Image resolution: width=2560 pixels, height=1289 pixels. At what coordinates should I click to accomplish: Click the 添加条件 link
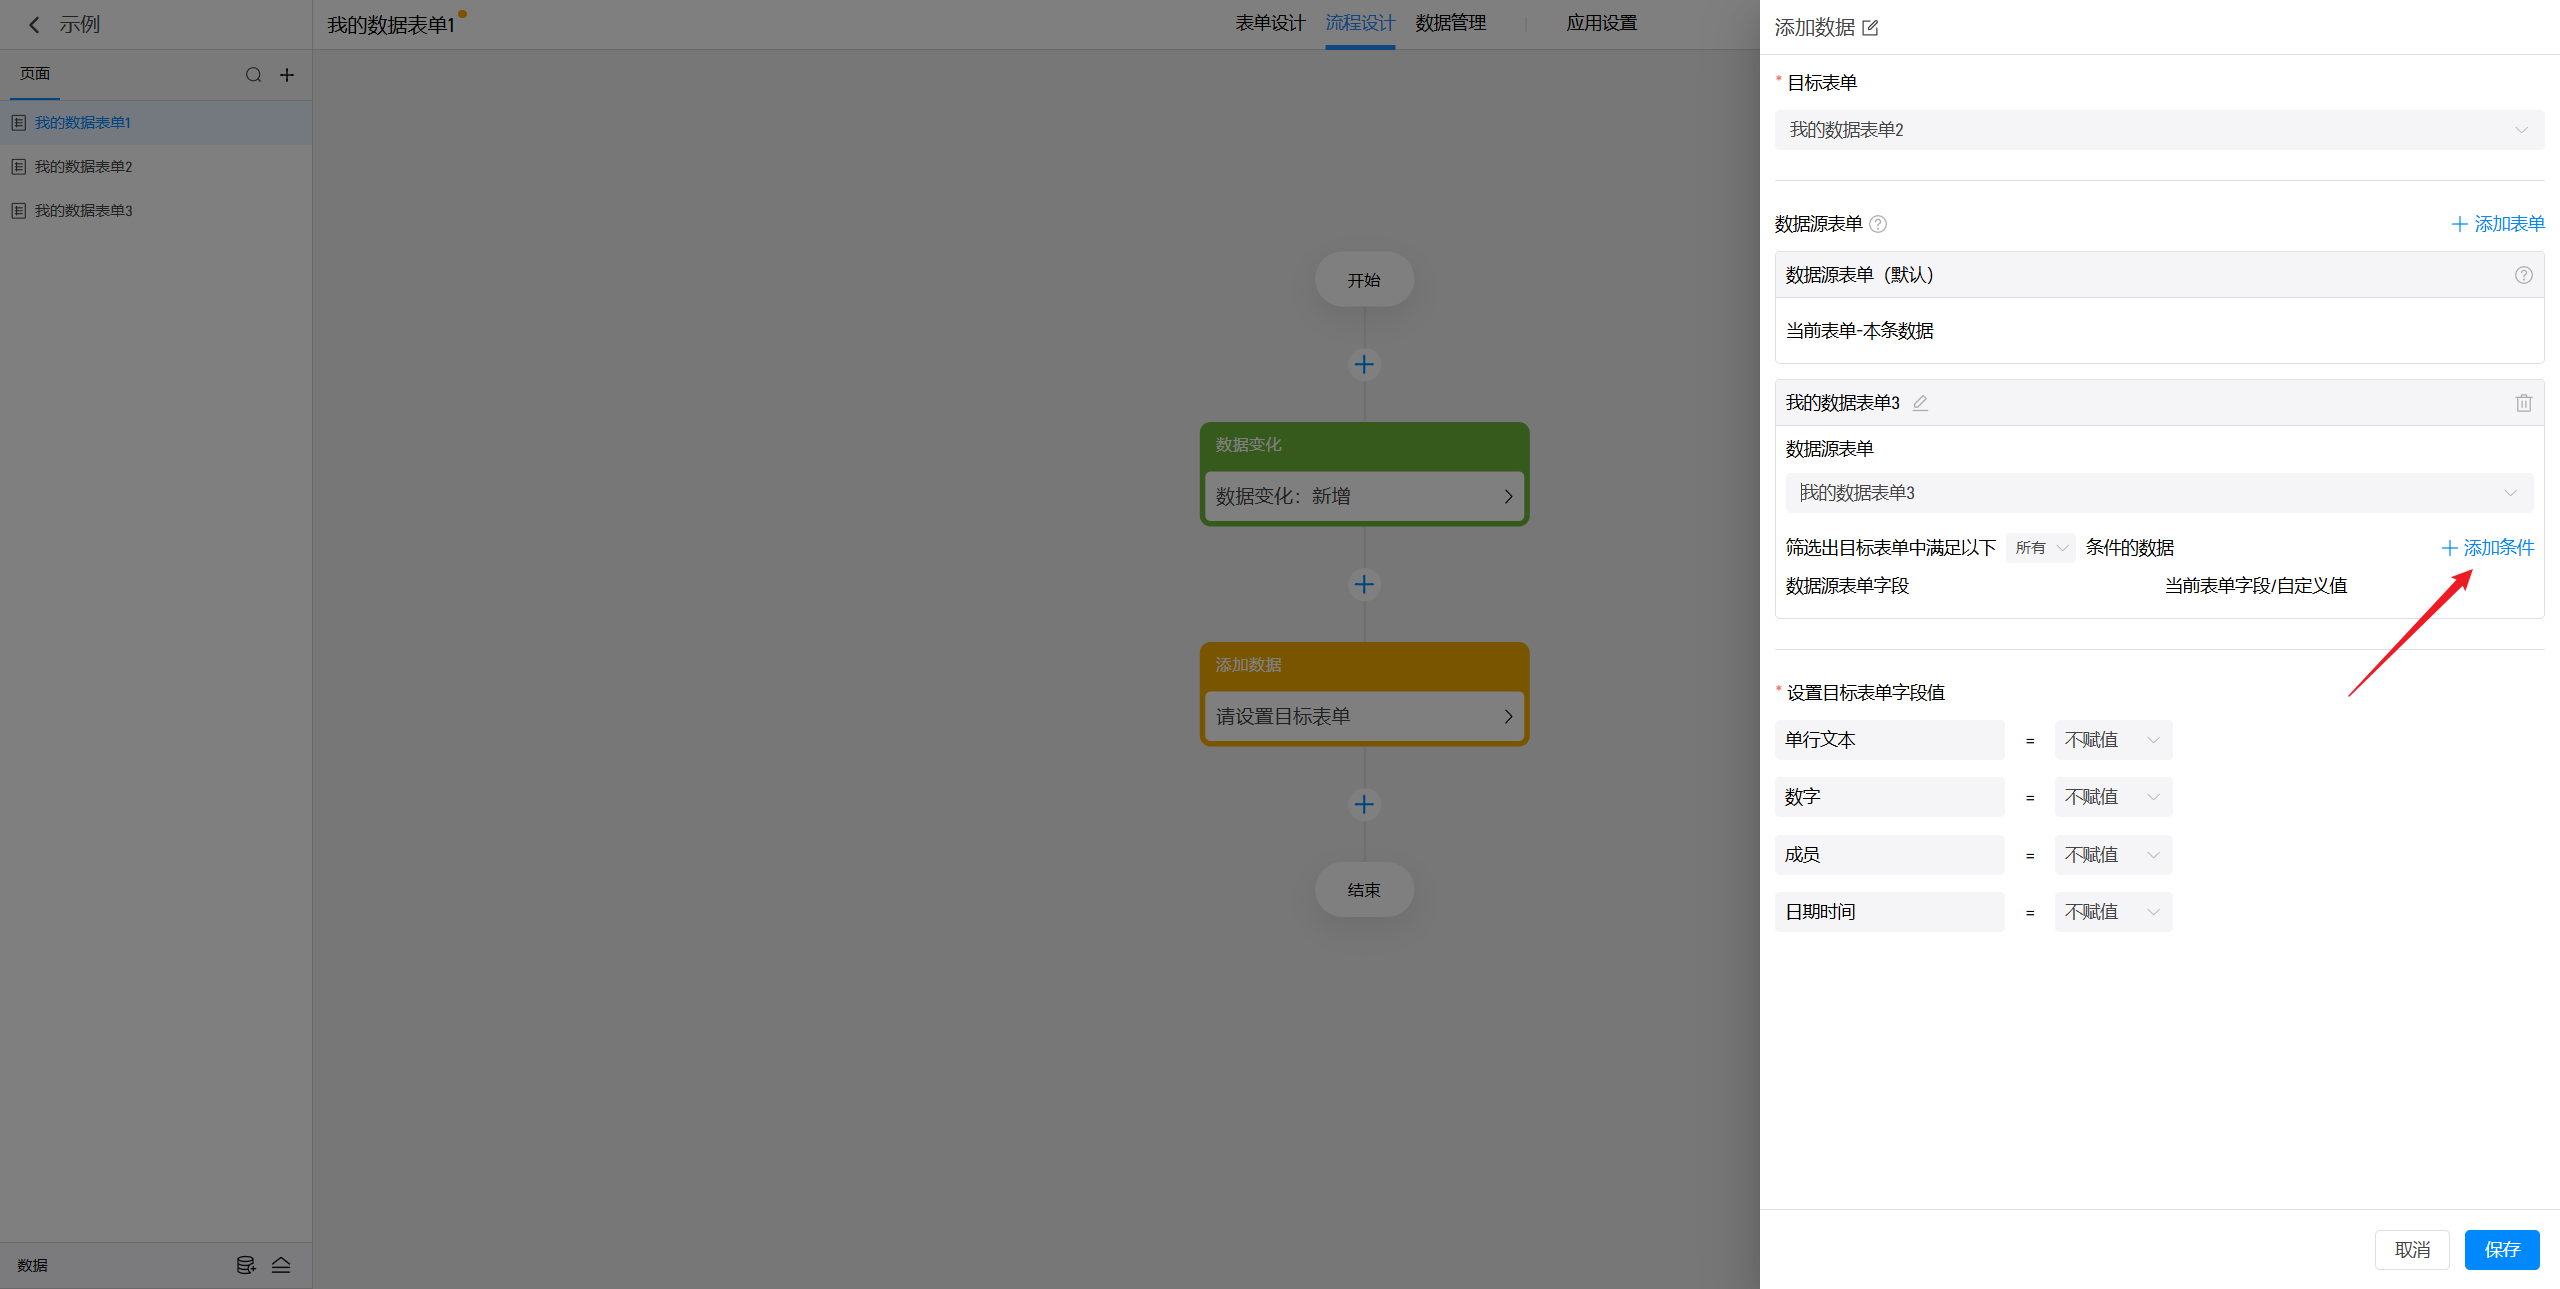[x=2488, y=548]
